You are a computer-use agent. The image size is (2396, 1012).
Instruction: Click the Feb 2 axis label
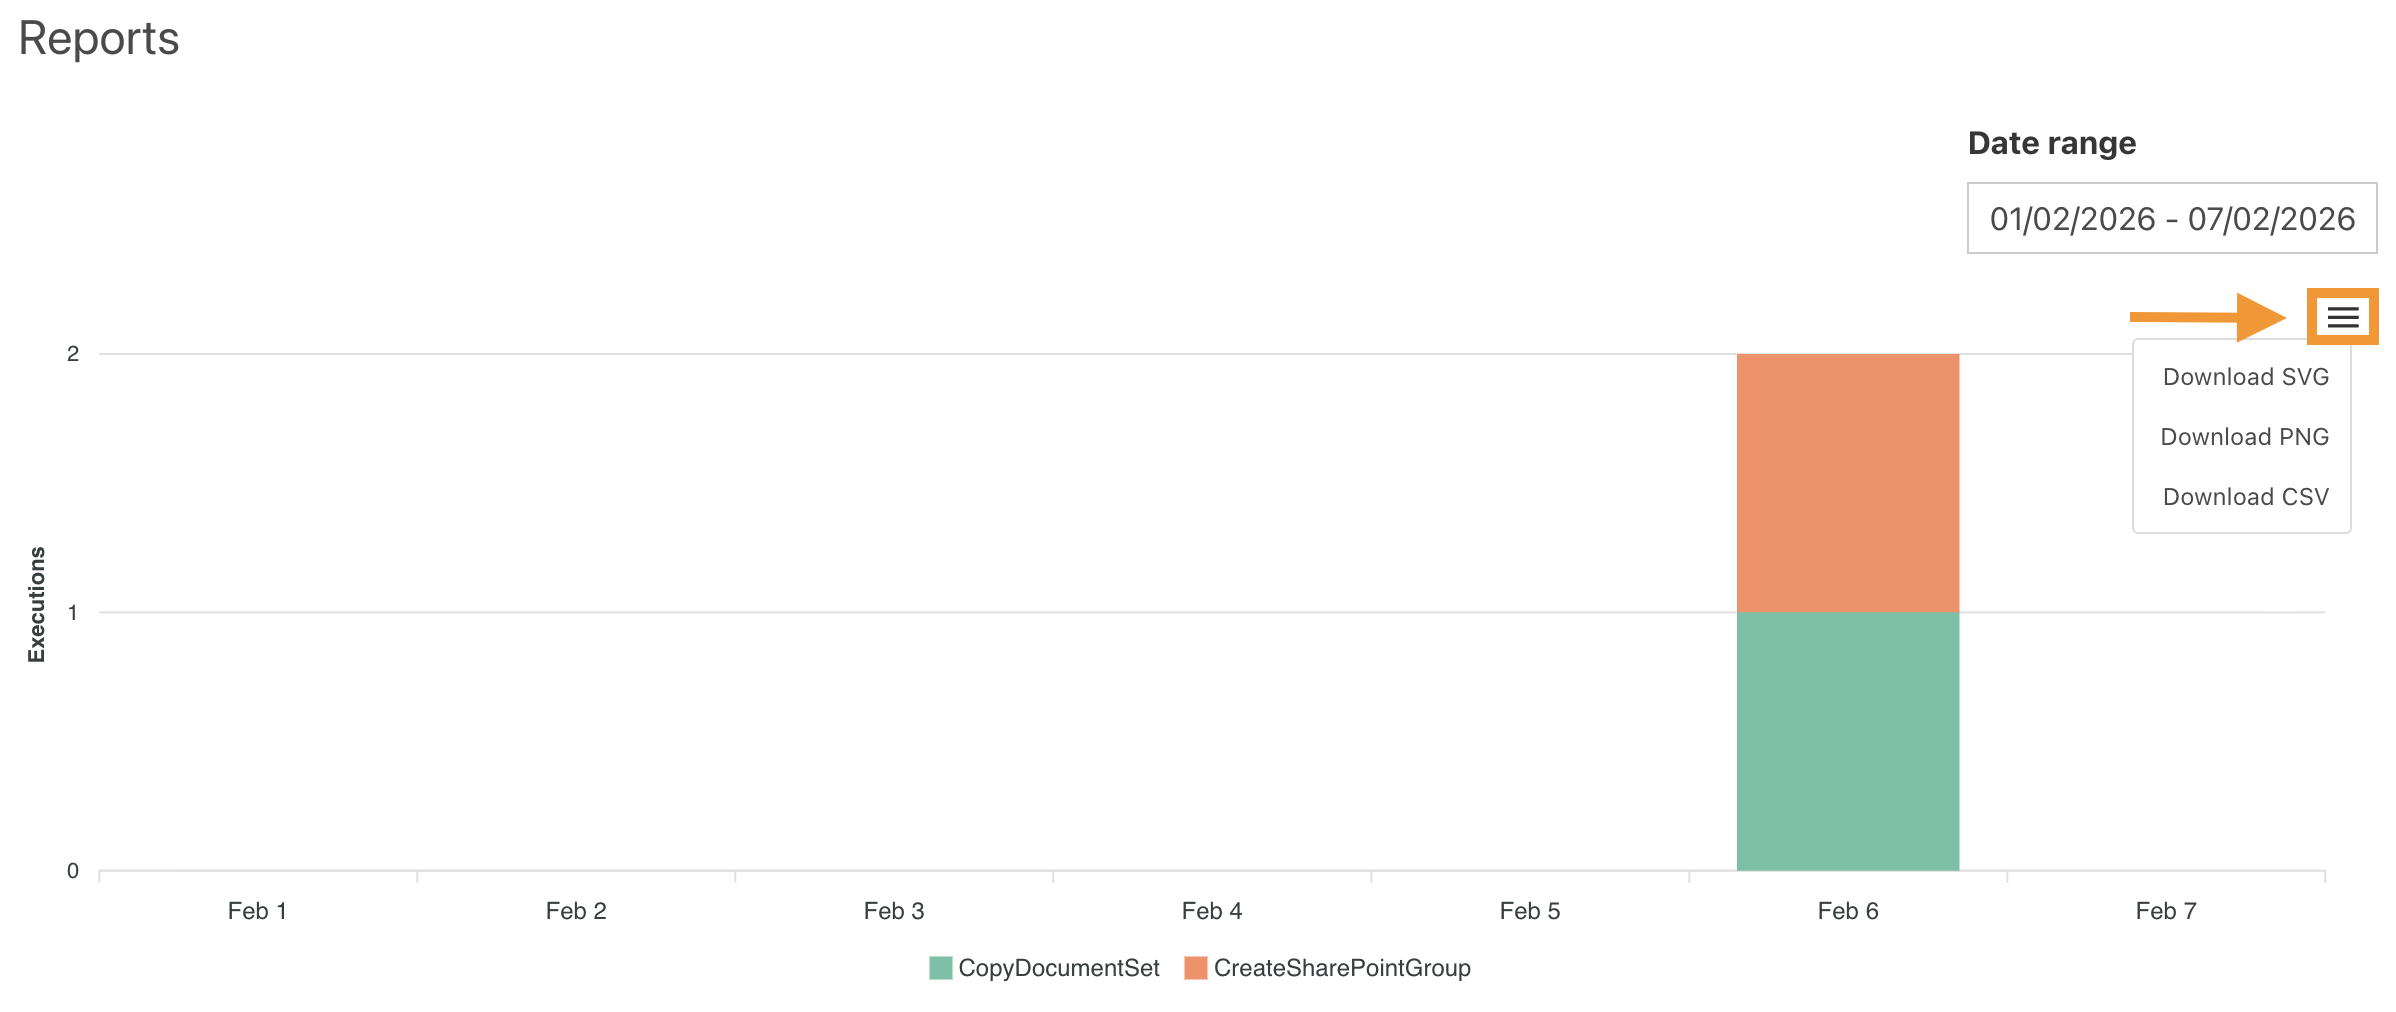click(x=576, y=911)
